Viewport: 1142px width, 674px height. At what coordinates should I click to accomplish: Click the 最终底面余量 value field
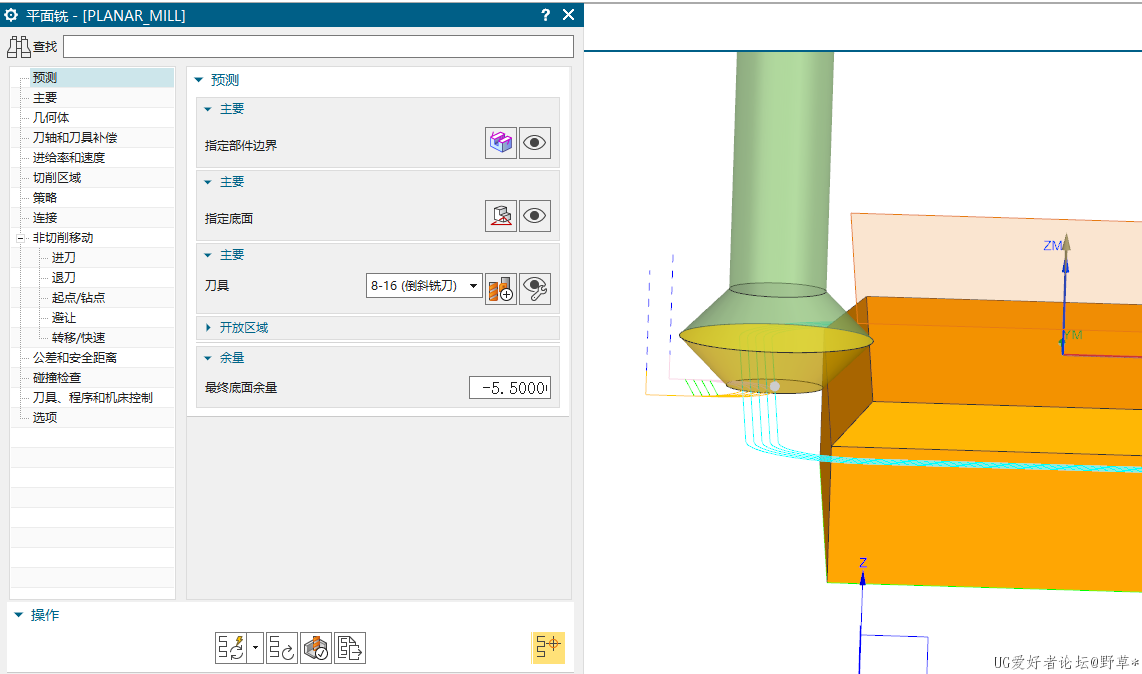[509, 388]
